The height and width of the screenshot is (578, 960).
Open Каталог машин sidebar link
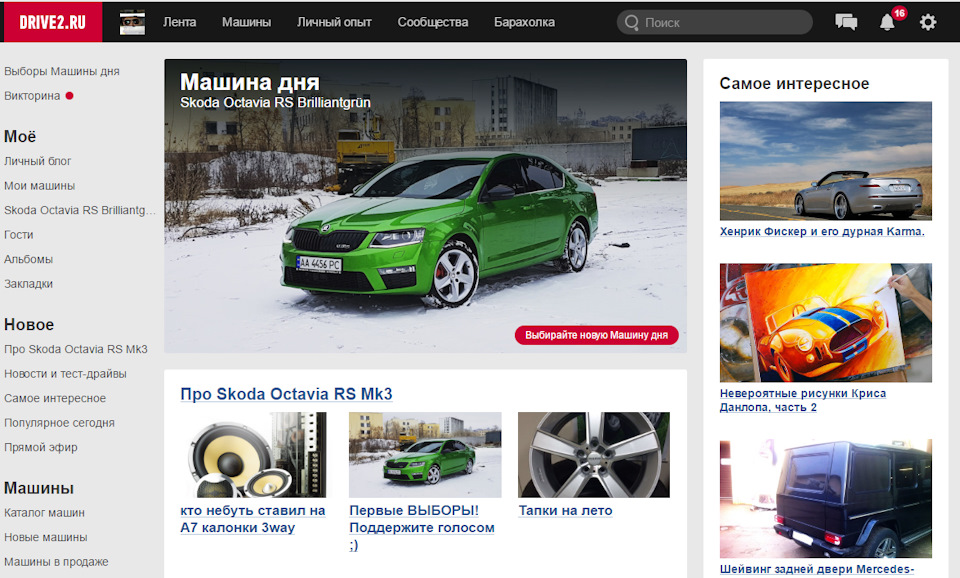tap(44, 512)
